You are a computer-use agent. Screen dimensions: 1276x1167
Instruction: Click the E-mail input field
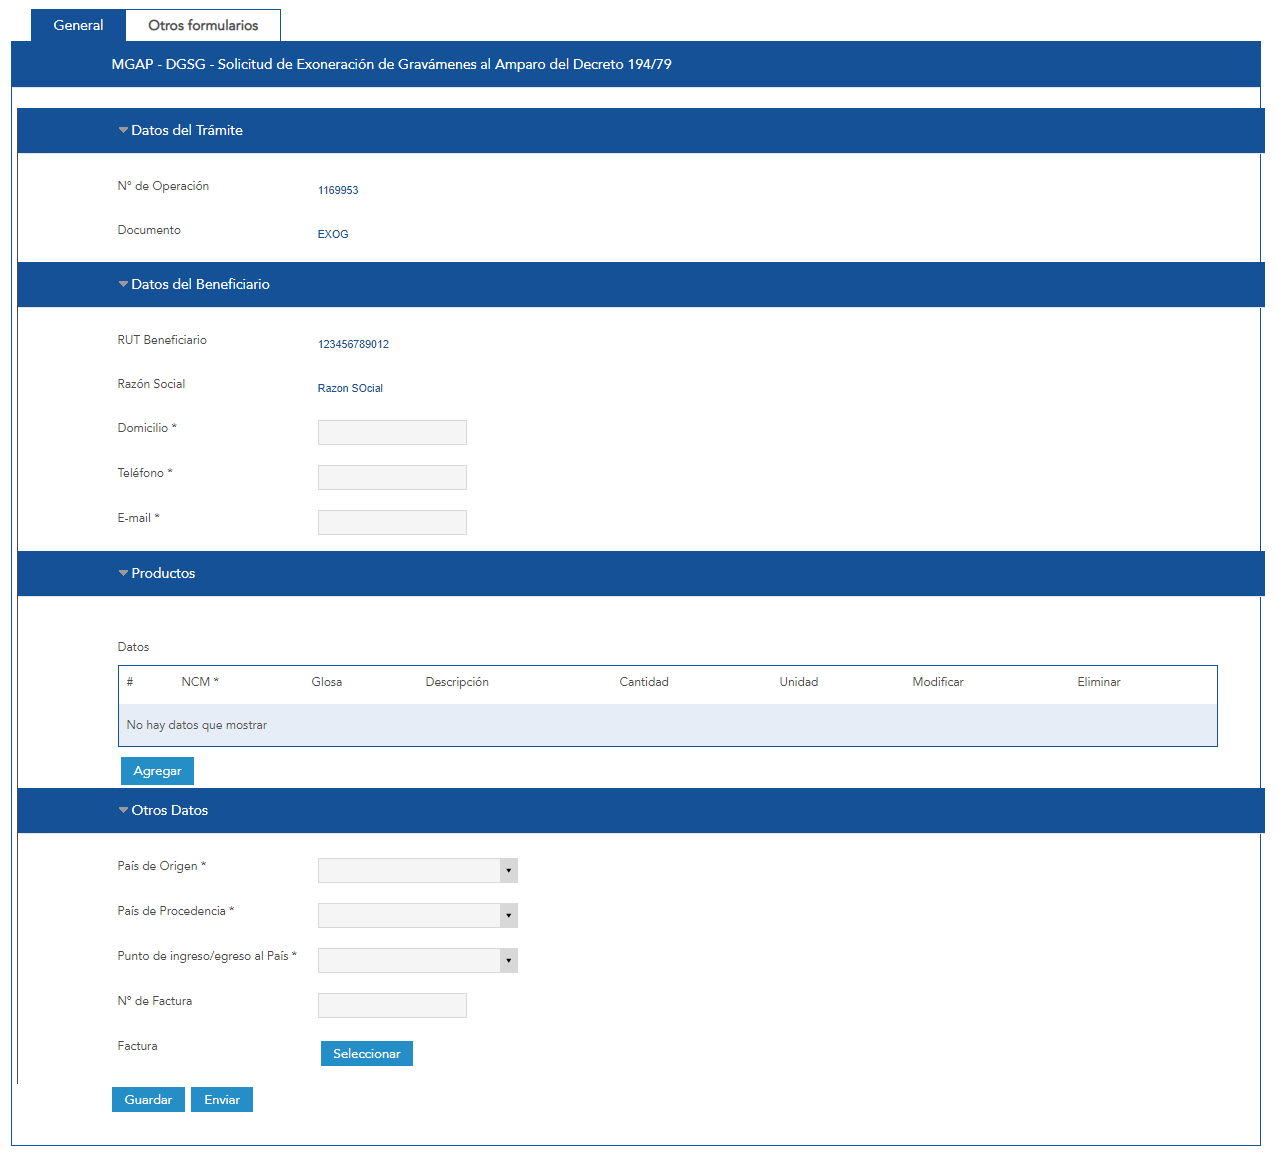point(392,522)
